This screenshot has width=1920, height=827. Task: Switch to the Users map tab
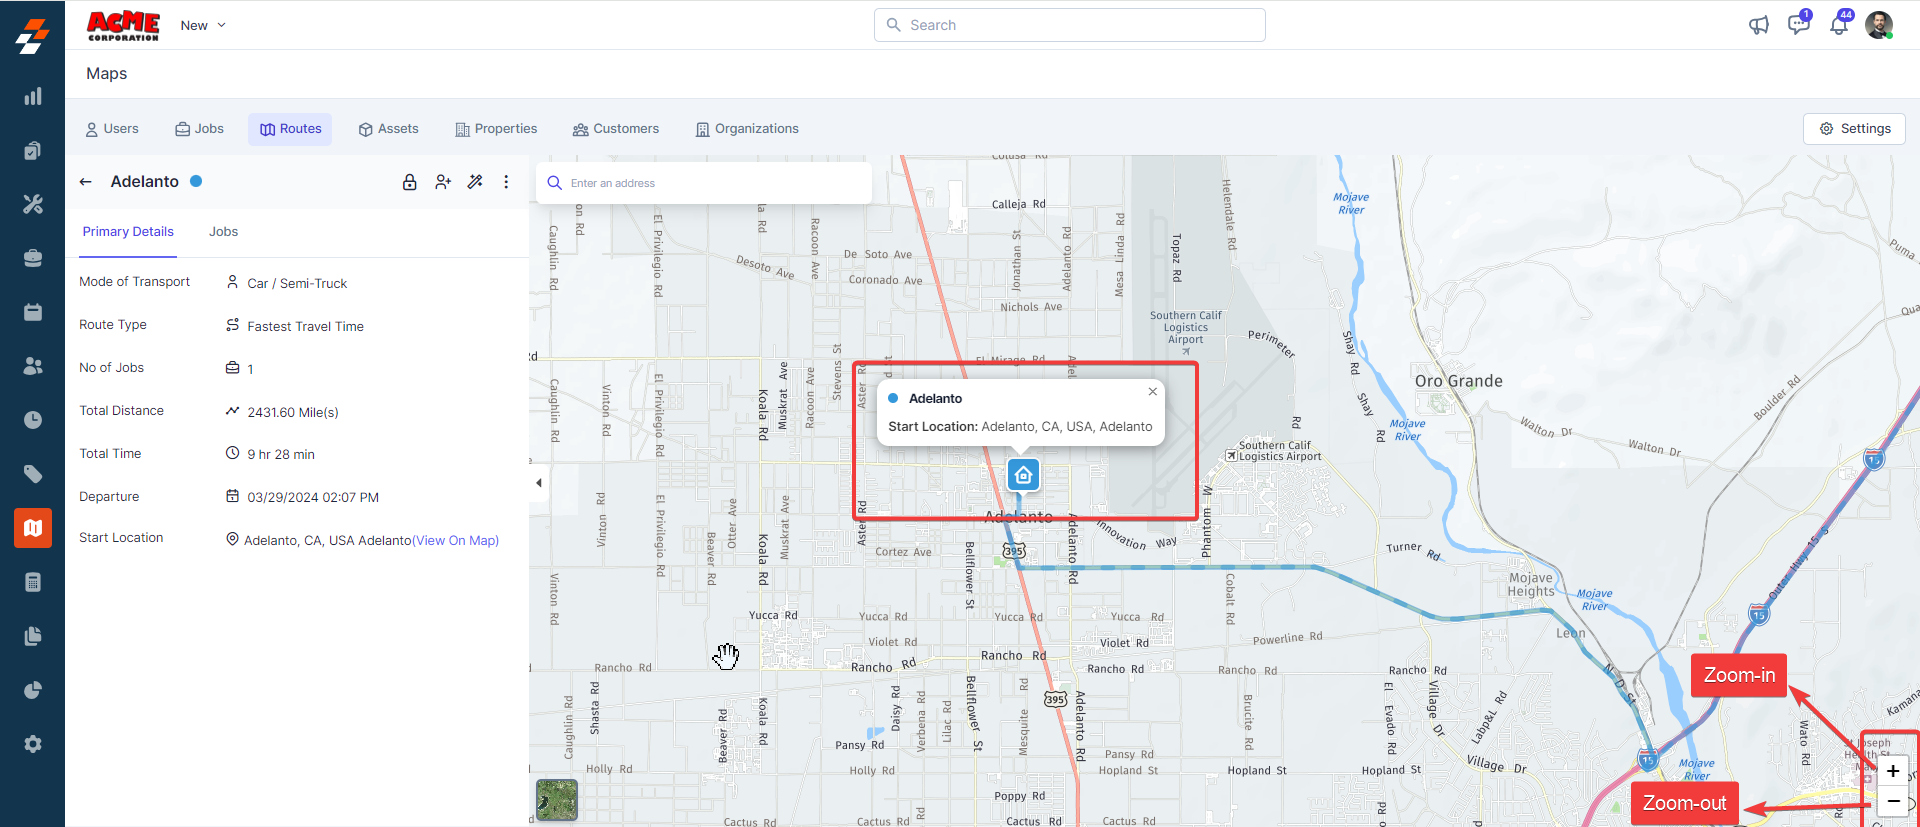pos(112,129)
